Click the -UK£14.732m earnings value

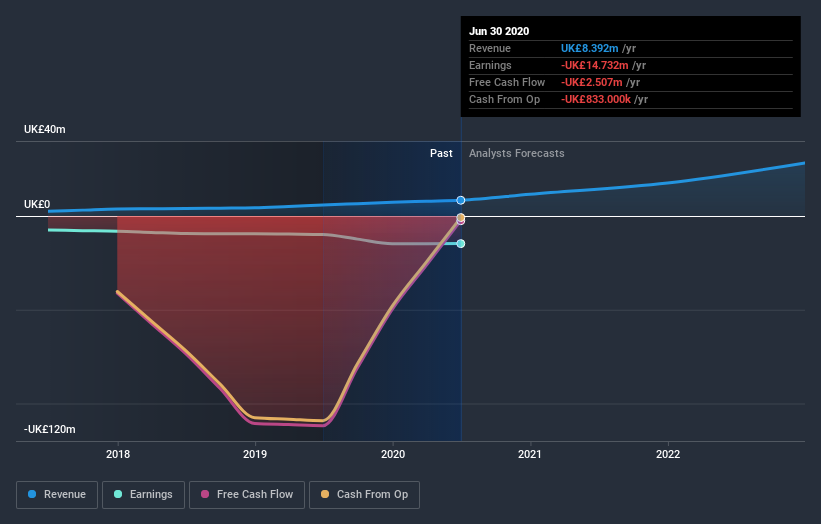(x=595, y=65)
